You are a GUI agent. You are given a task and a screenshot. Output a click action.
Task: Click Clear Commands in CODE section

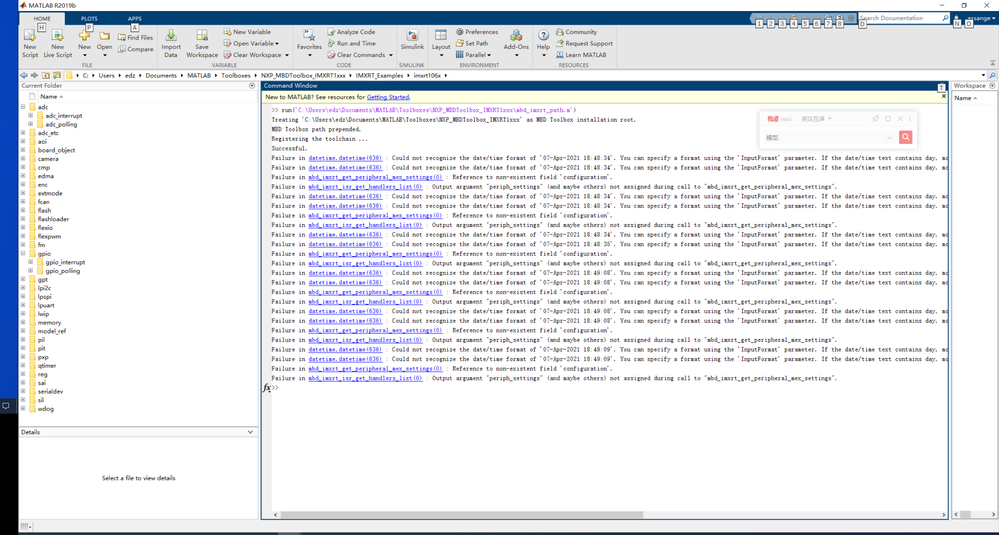(x=360, y=55)
